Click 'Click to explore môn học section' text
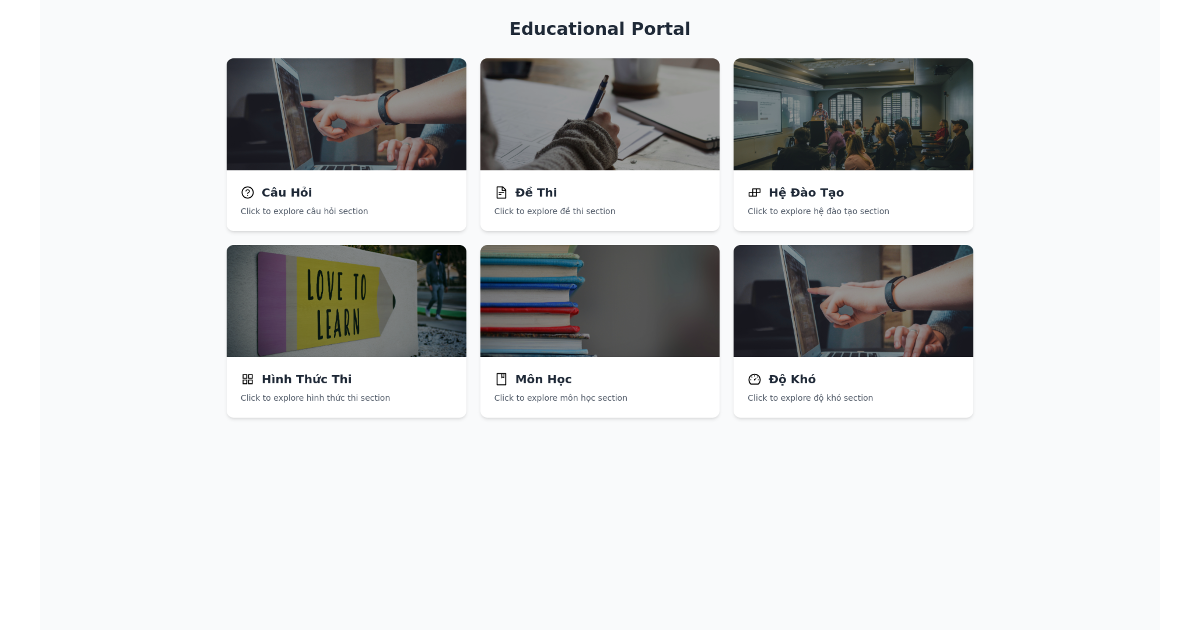Viewport: 1200px width, 630px height. 561,398
